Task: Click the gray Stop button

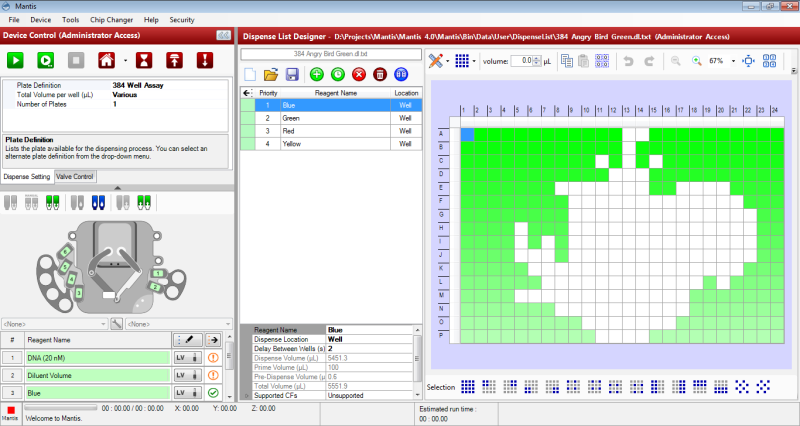Action: coord(76,60)
